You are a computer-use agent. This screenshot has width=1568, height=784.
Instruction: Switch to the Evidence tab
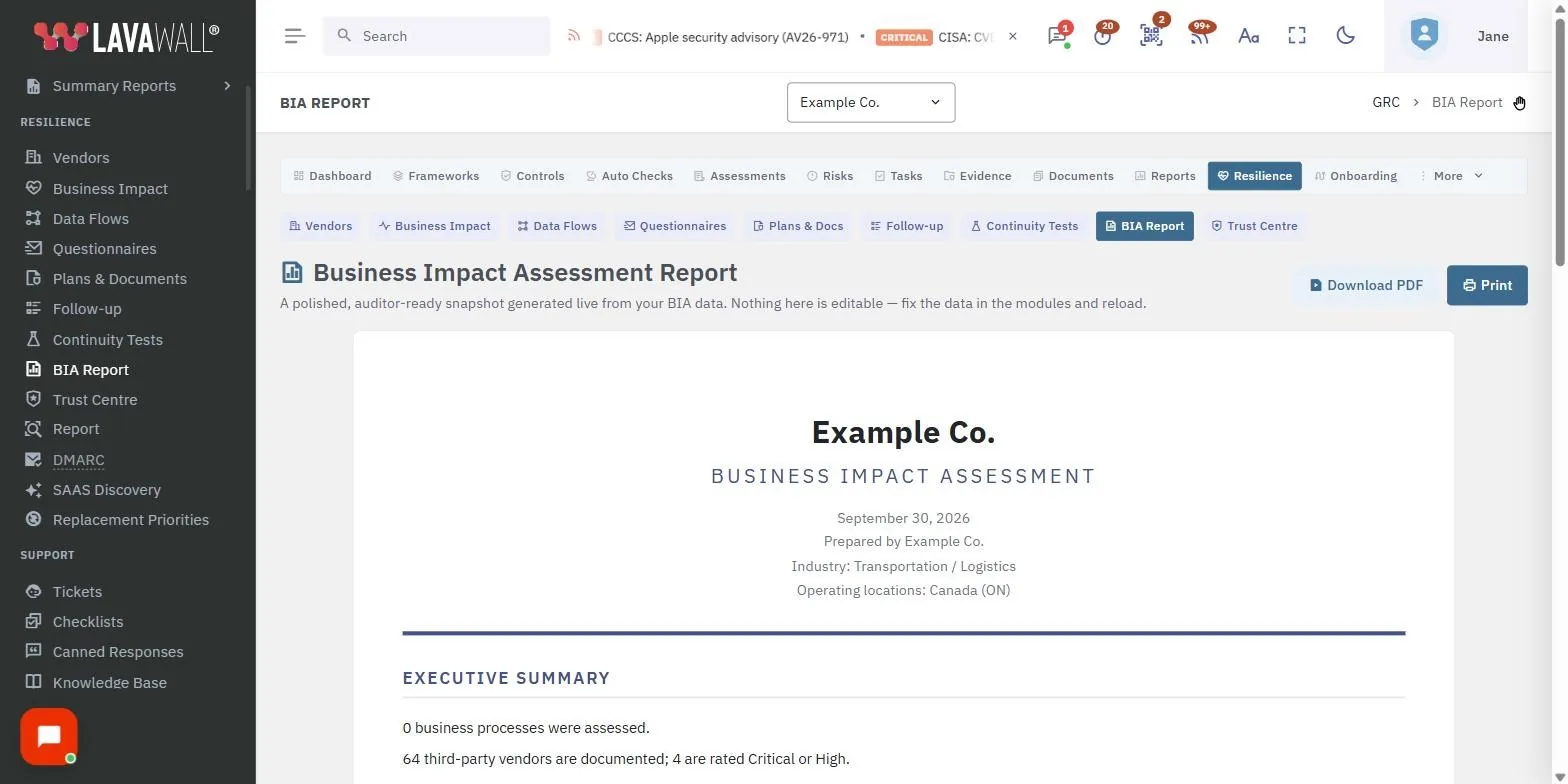[x=978, y=176]
